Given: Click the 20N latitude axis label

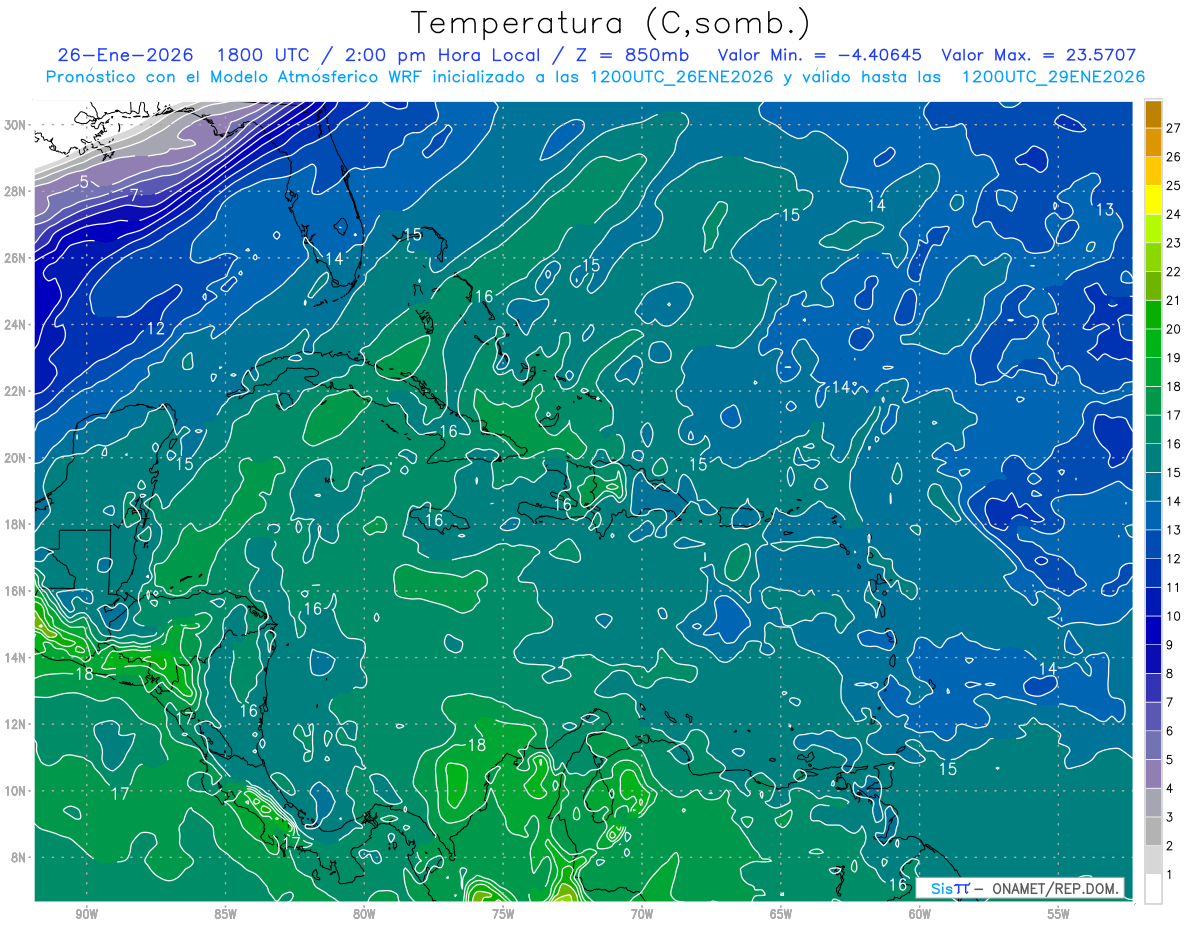Looking at the screenshot, I should pos(17,458).
